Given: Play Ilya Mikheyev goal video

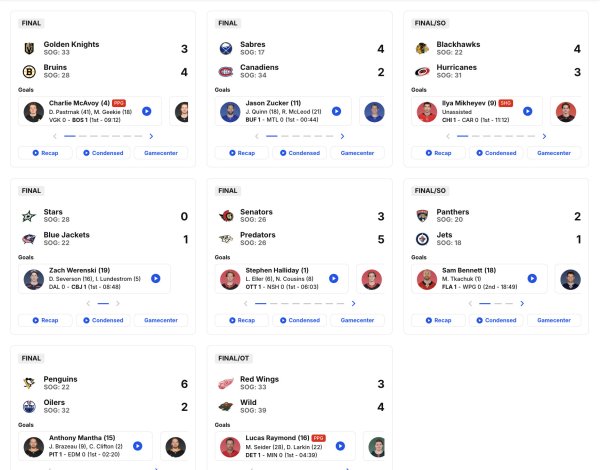Looking at the screenshot, I should 527,112.
